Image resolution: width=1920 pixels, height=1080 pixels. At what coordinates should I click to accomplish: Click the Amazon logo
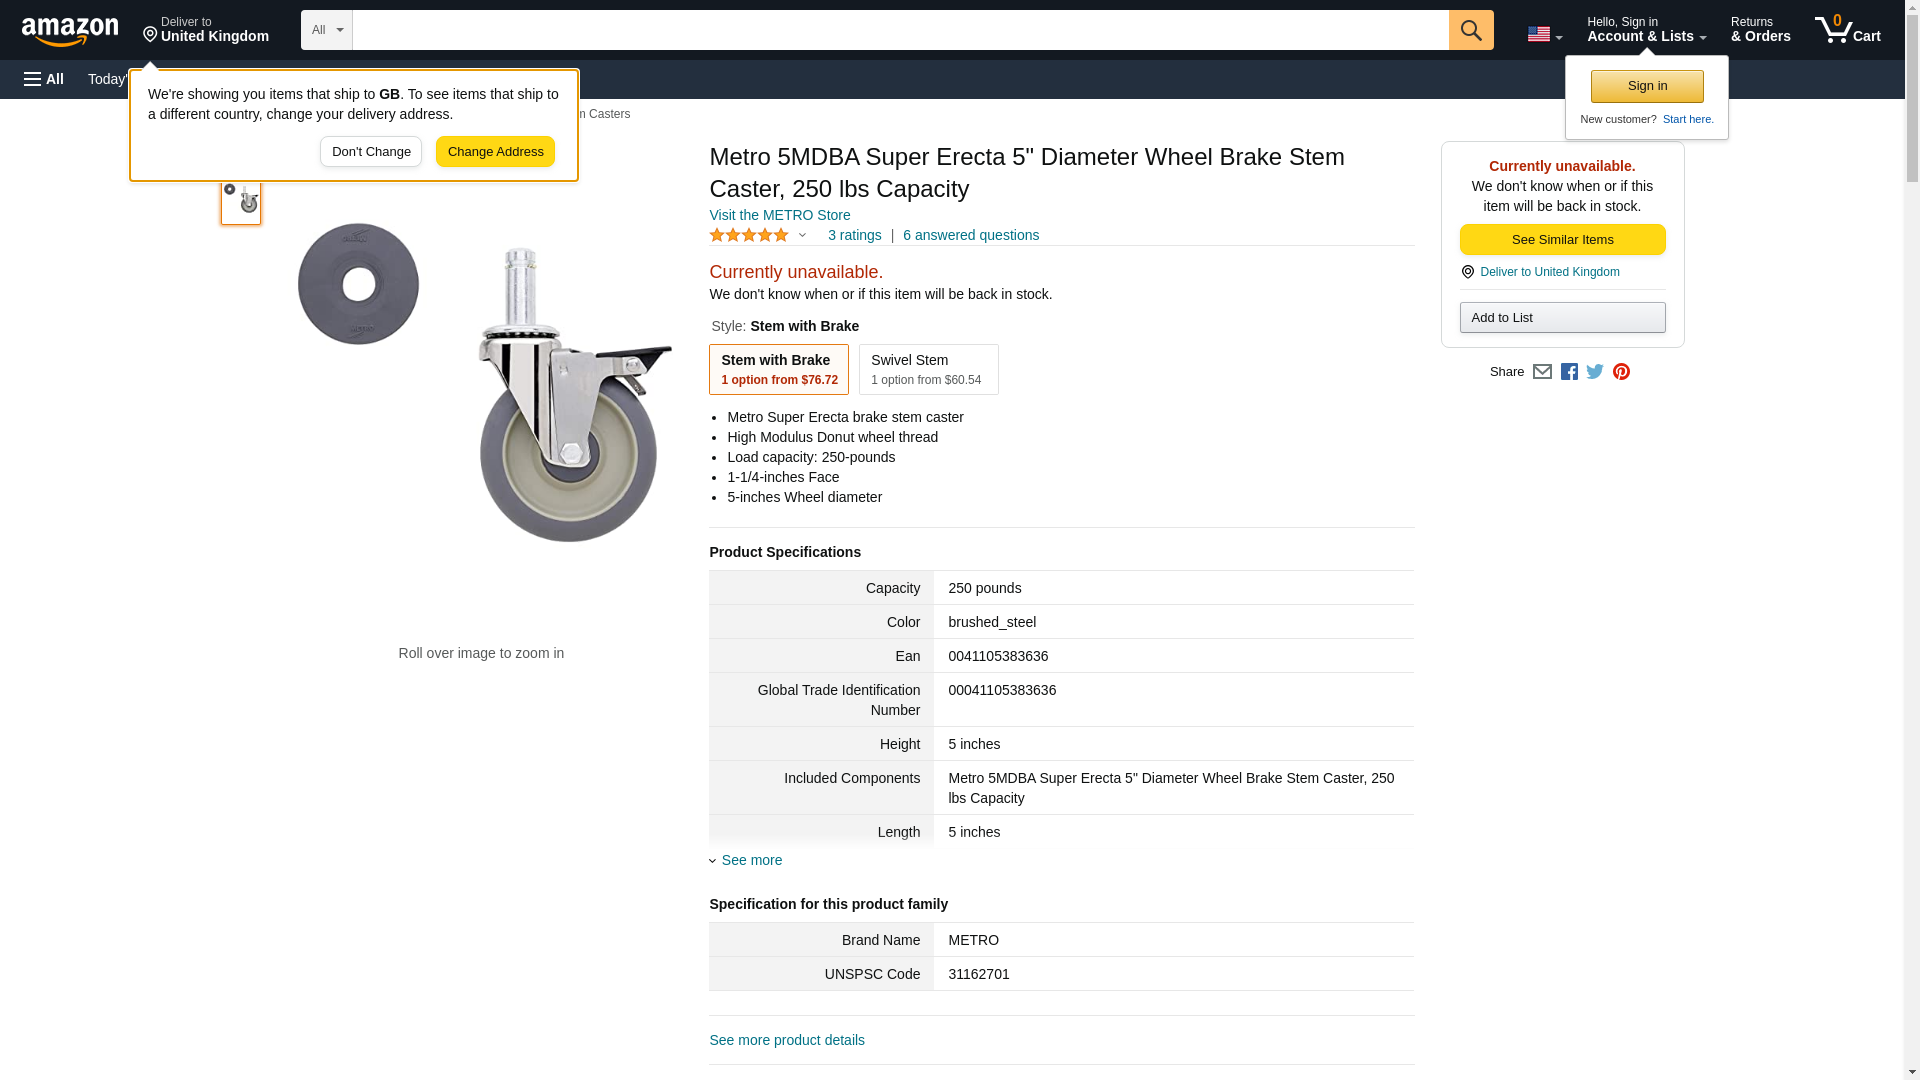[x=70, y=31]
